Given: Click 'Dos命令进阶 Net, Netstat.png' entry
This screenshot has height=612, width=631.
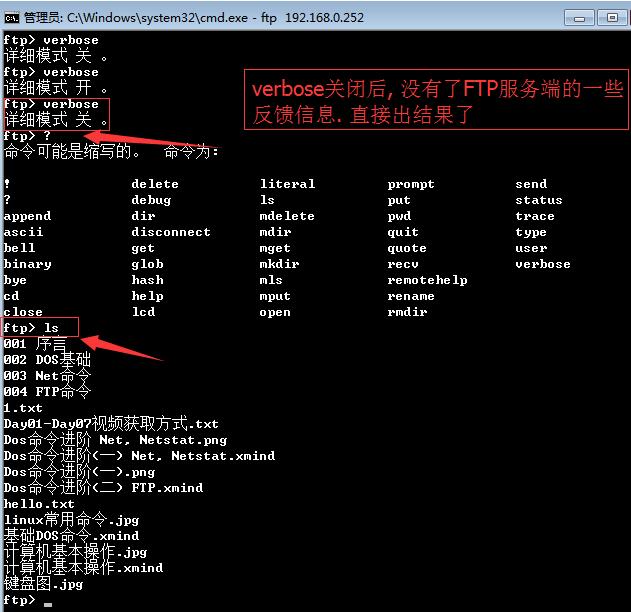Looking at the screenshot, I should [115, 440].
